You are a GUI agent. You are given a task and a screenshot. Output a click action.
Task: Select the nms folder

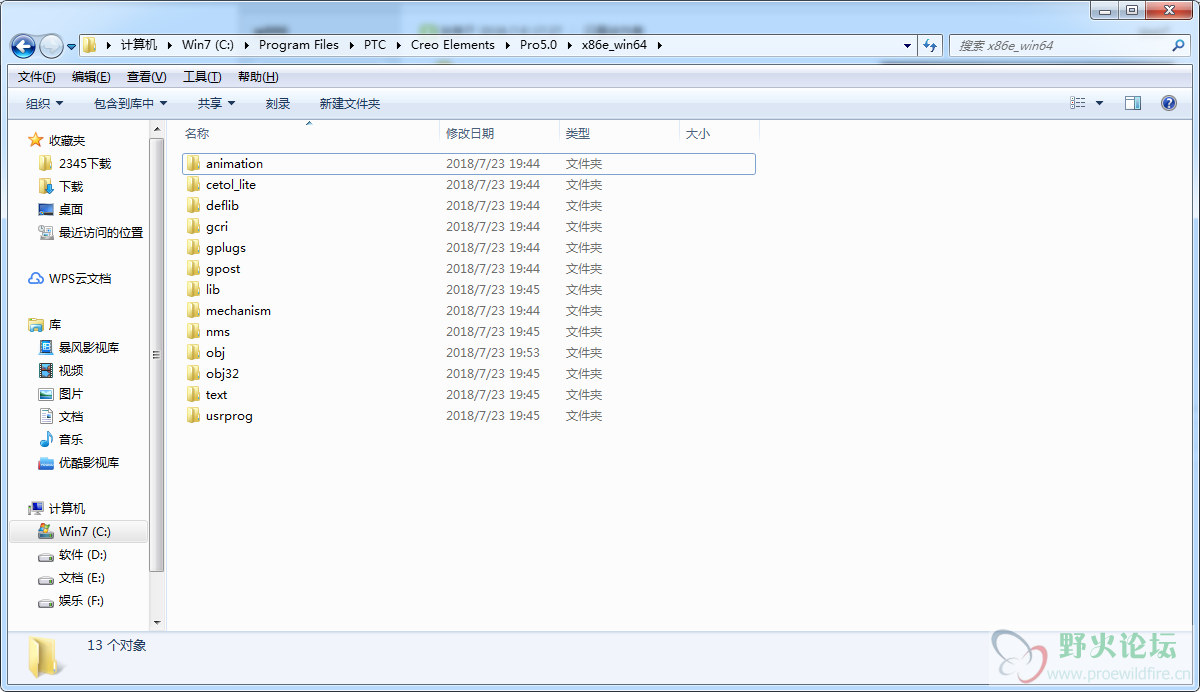click(x=468, y=332)
